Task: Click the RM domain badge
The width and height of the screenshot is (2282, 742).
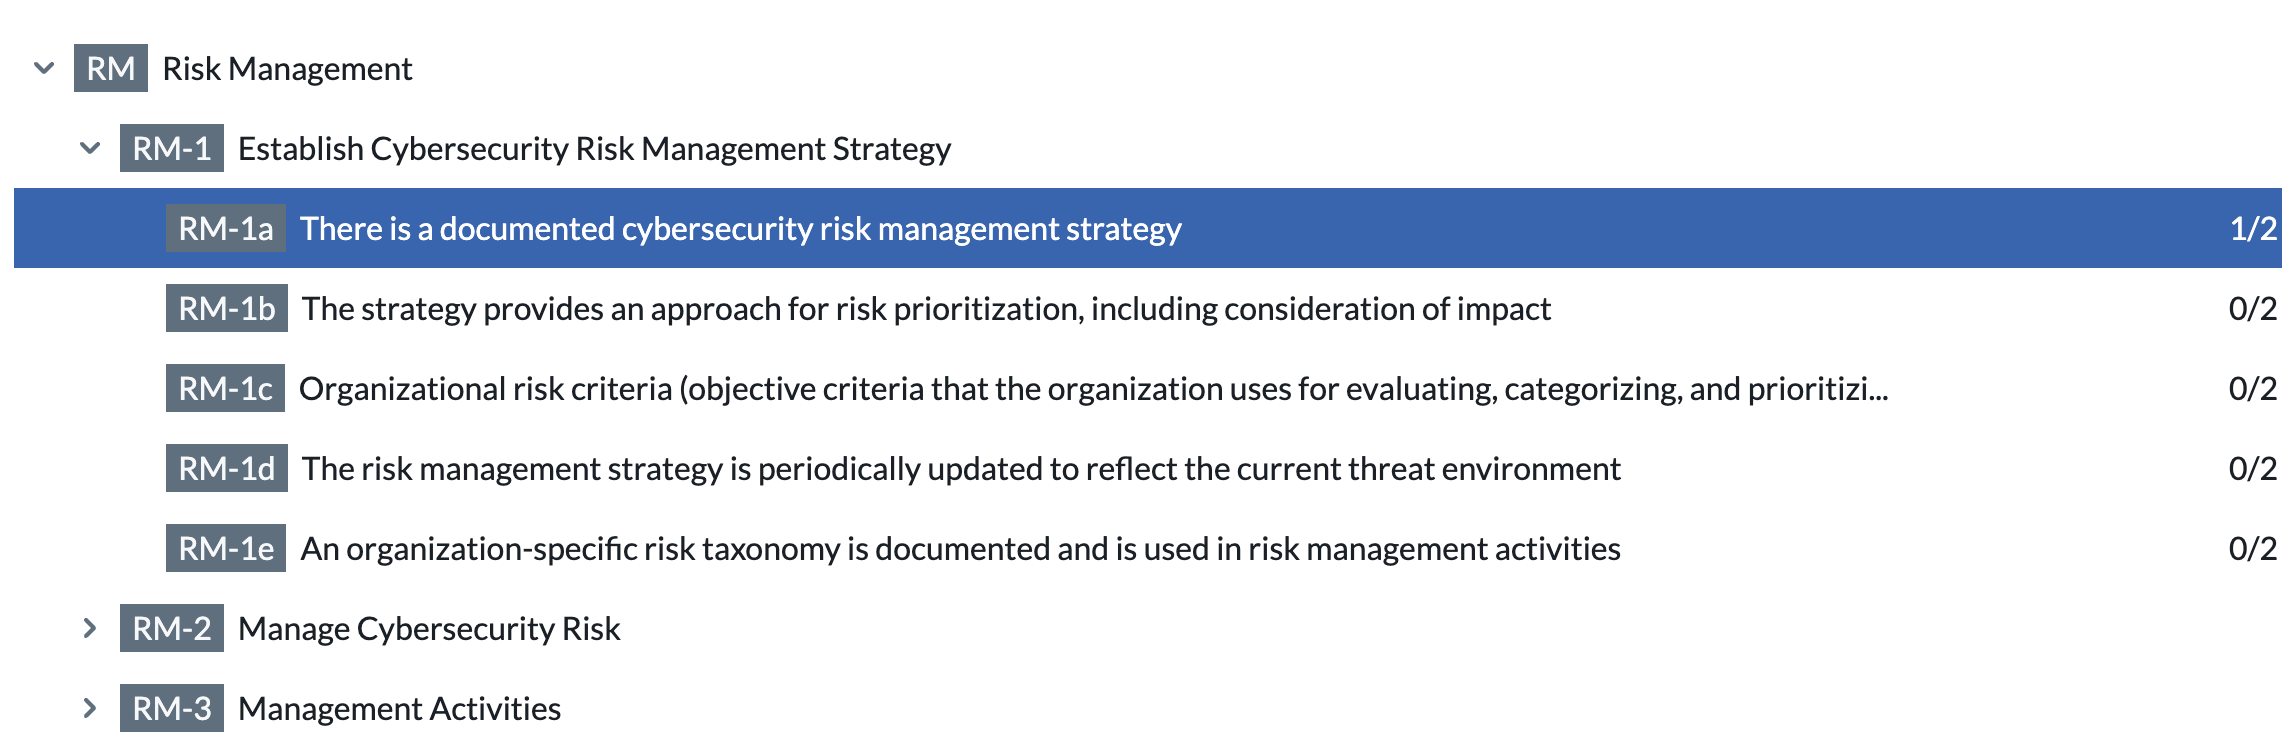Action: tap(111, 68)
